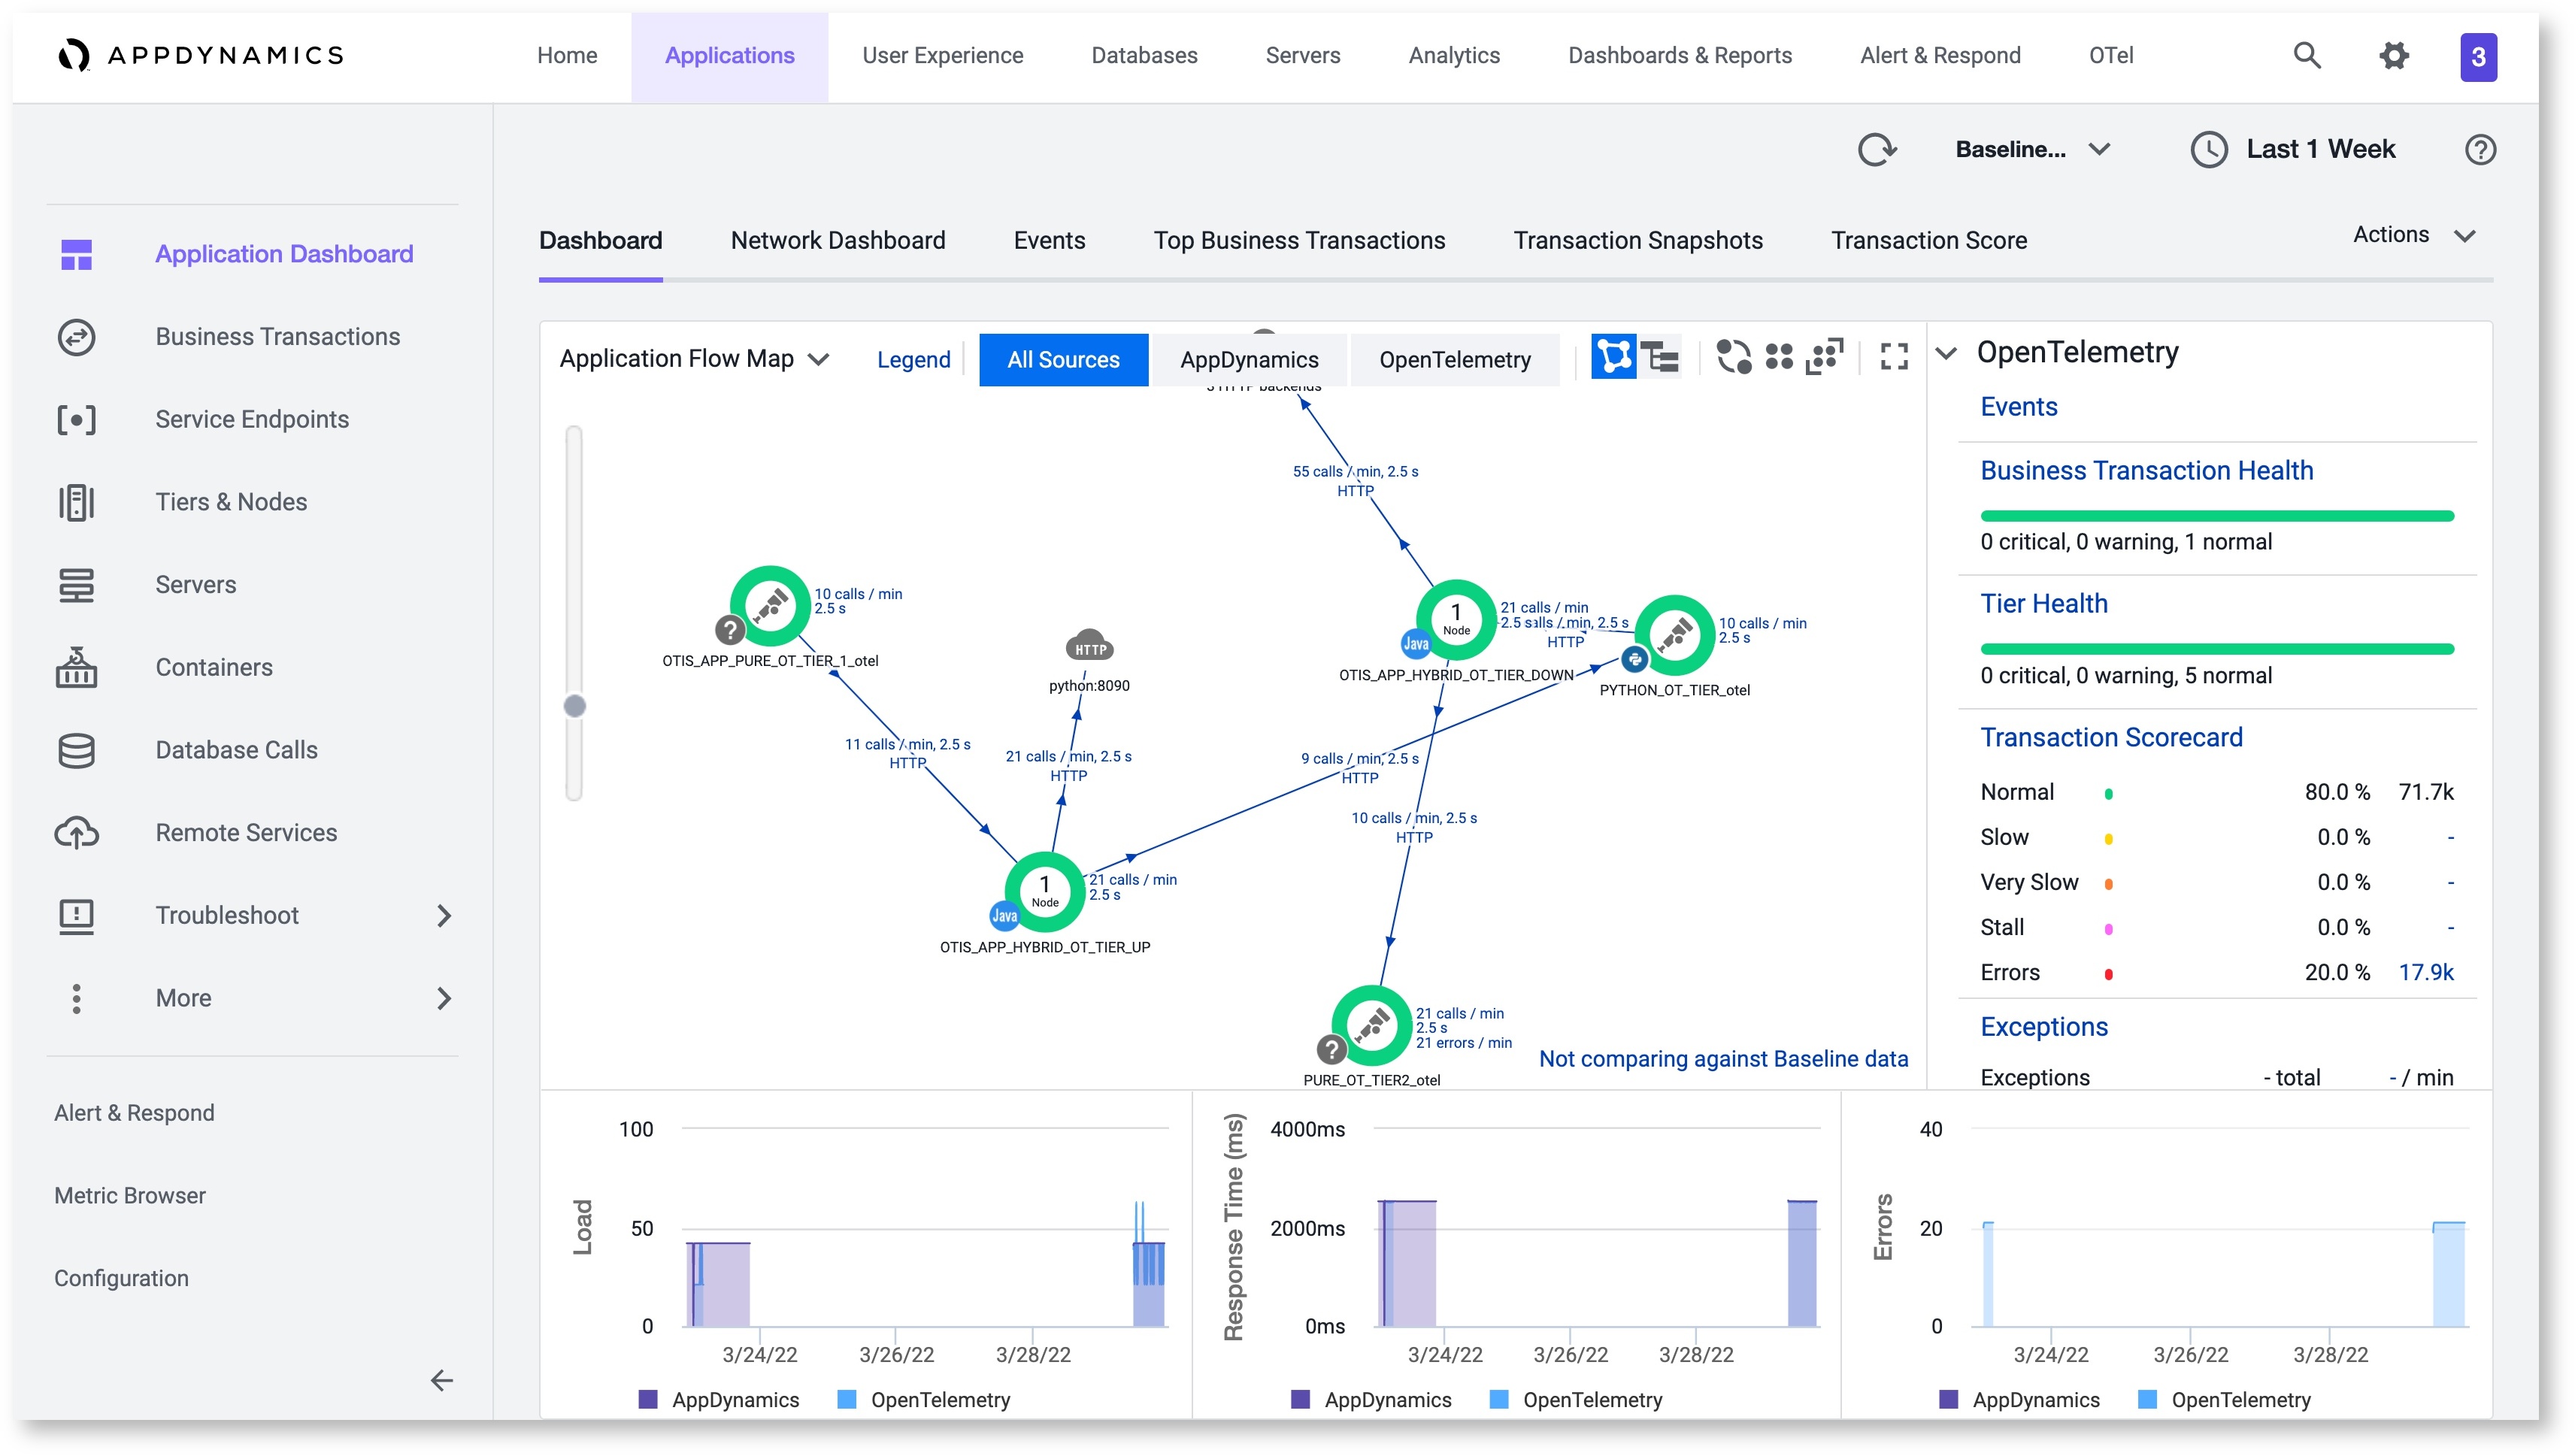Open Configuration in the sidebar
The image size is (2575, 1456).
121,1278
